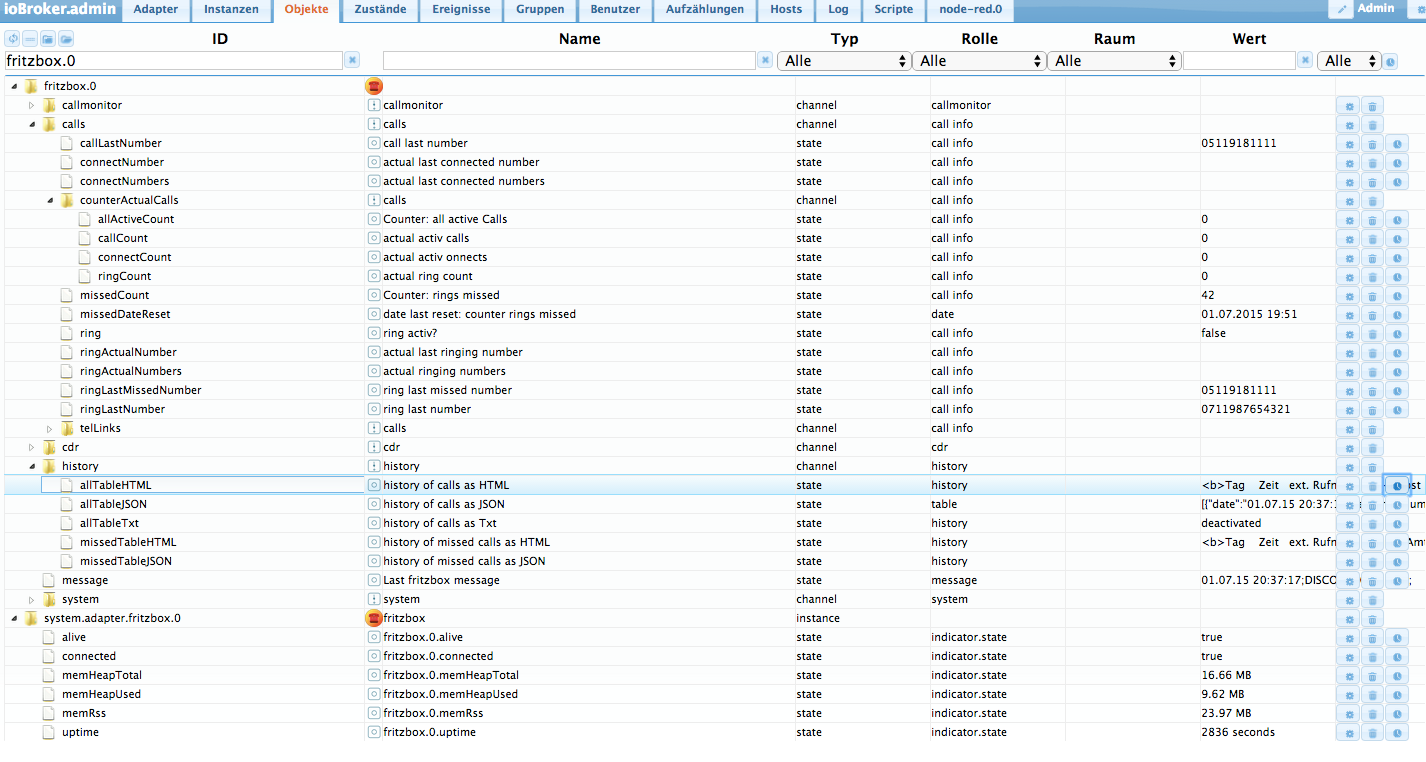Open the Scripte tab
This screenshot has width=1426, height=762.
pyautogui.click(x=893, y=10)
